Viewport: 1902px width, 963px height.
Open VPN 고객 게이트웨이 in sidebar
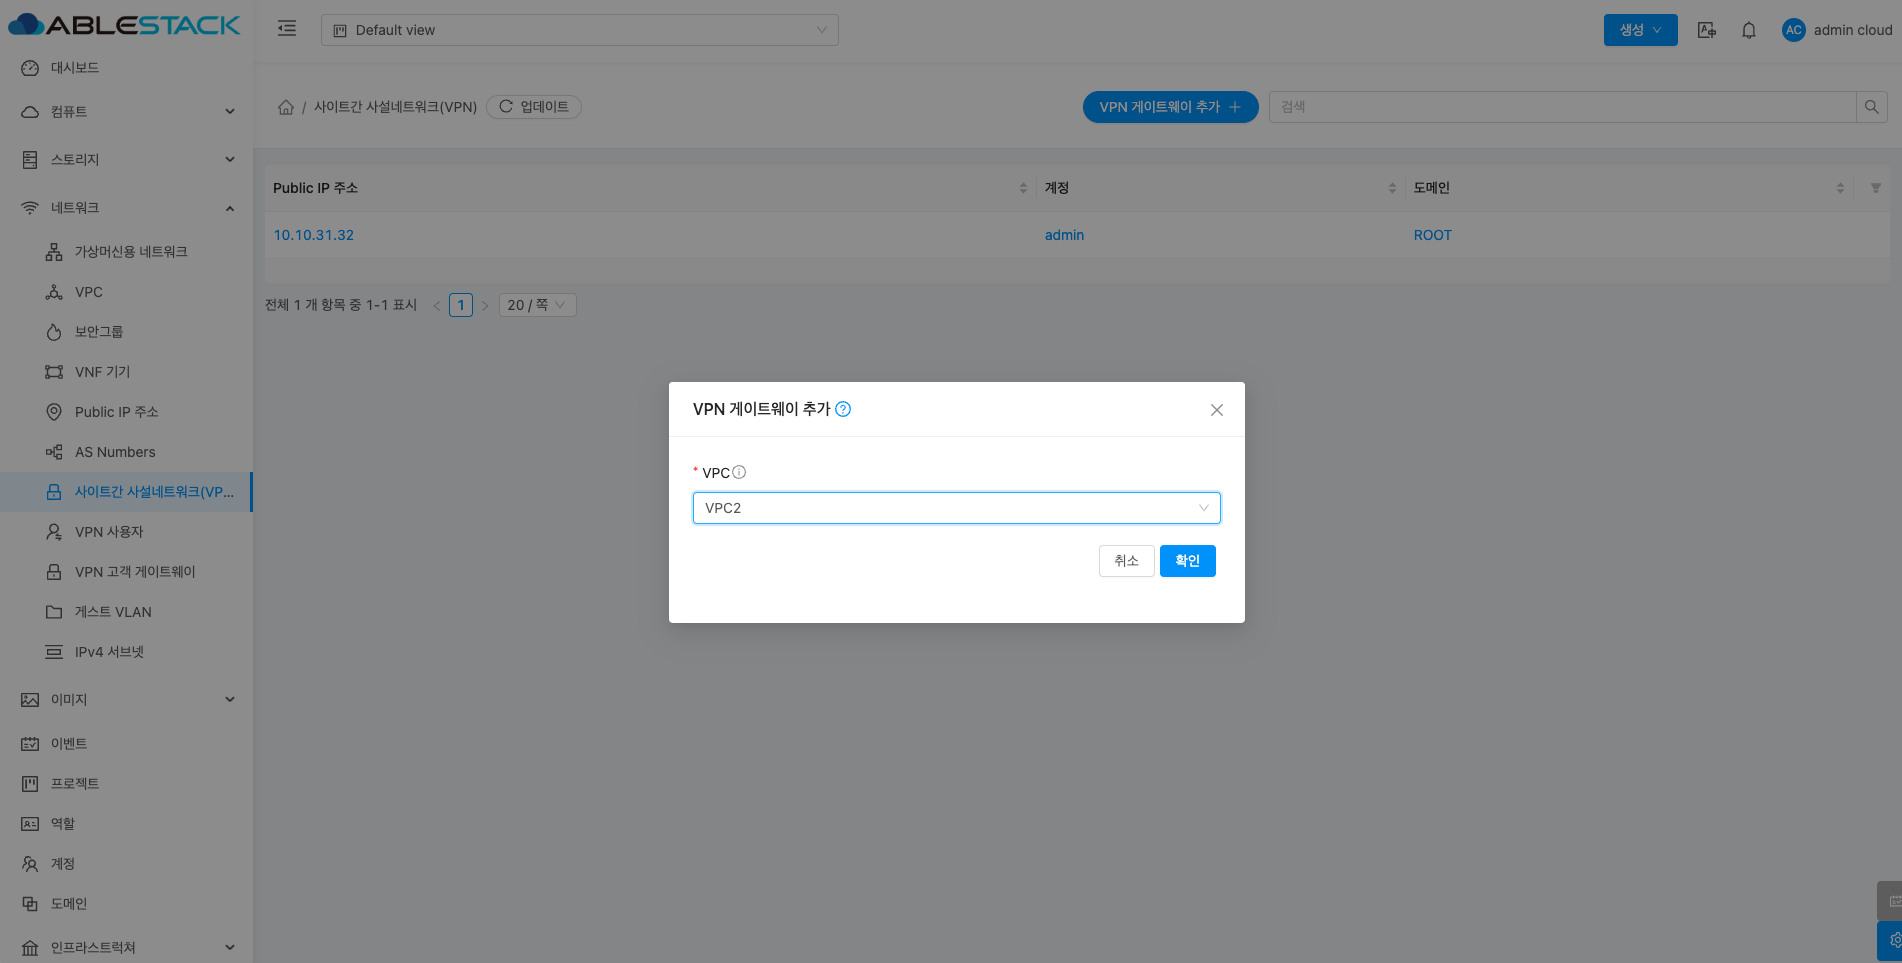[x=126, y=572]
